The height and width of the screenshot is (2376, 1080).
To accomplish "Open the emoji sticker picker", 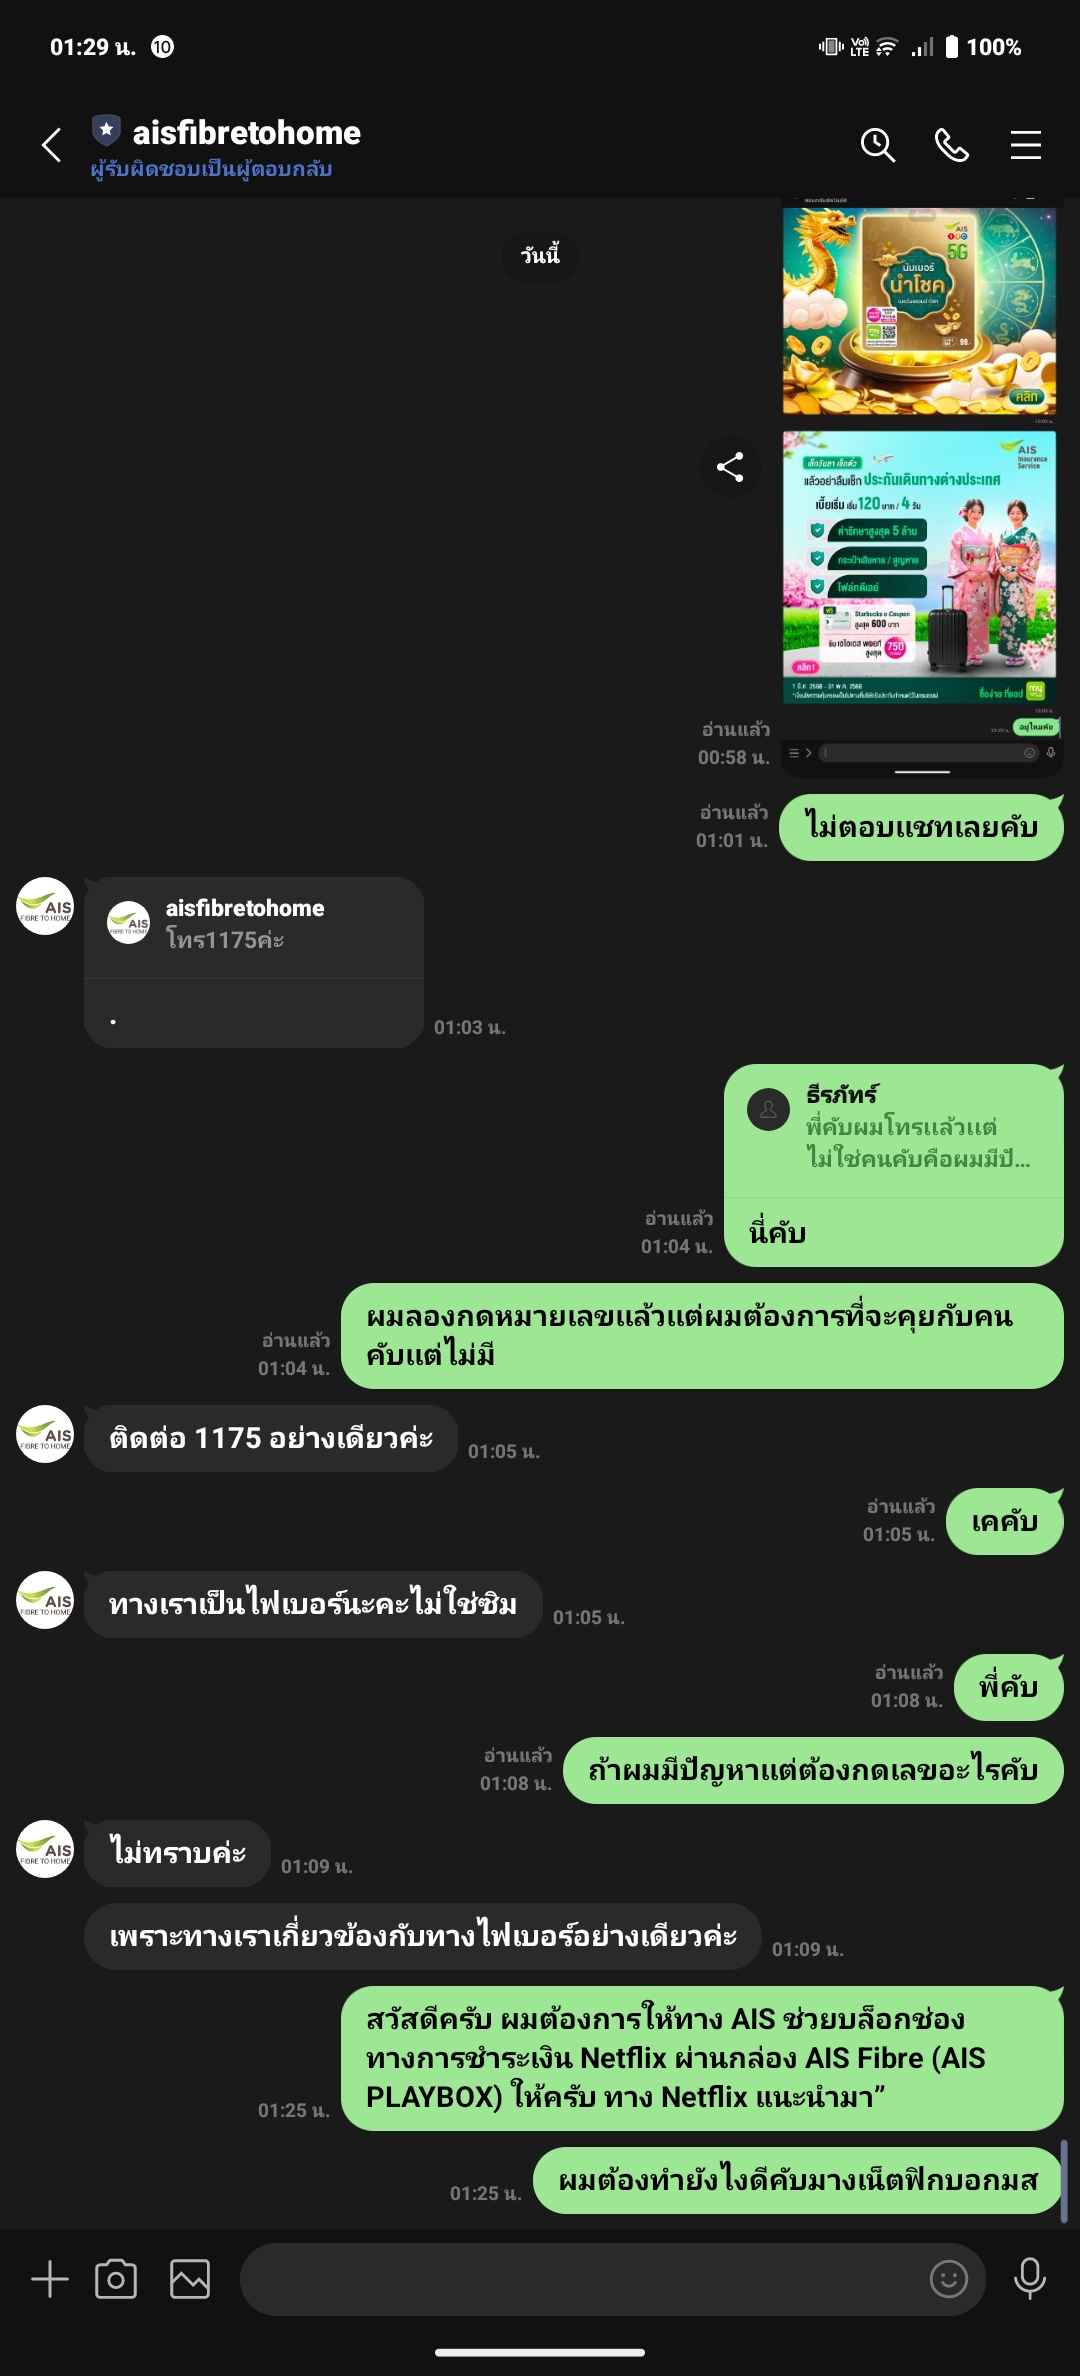I will click(948, 2279).
